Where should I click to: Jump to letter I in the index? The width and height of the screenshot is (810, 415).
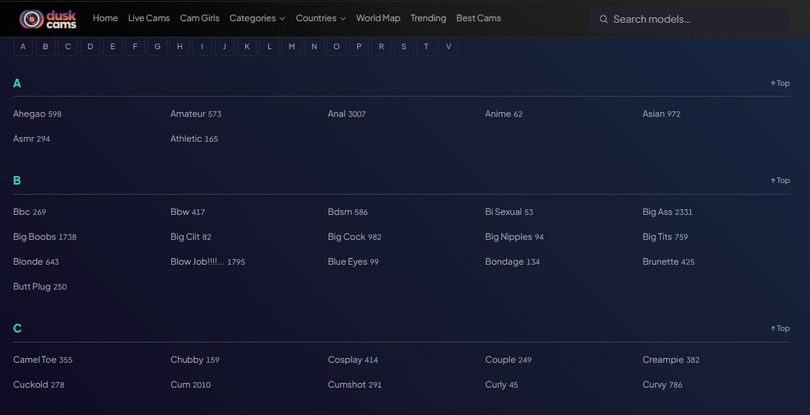(x=202, y=47)
